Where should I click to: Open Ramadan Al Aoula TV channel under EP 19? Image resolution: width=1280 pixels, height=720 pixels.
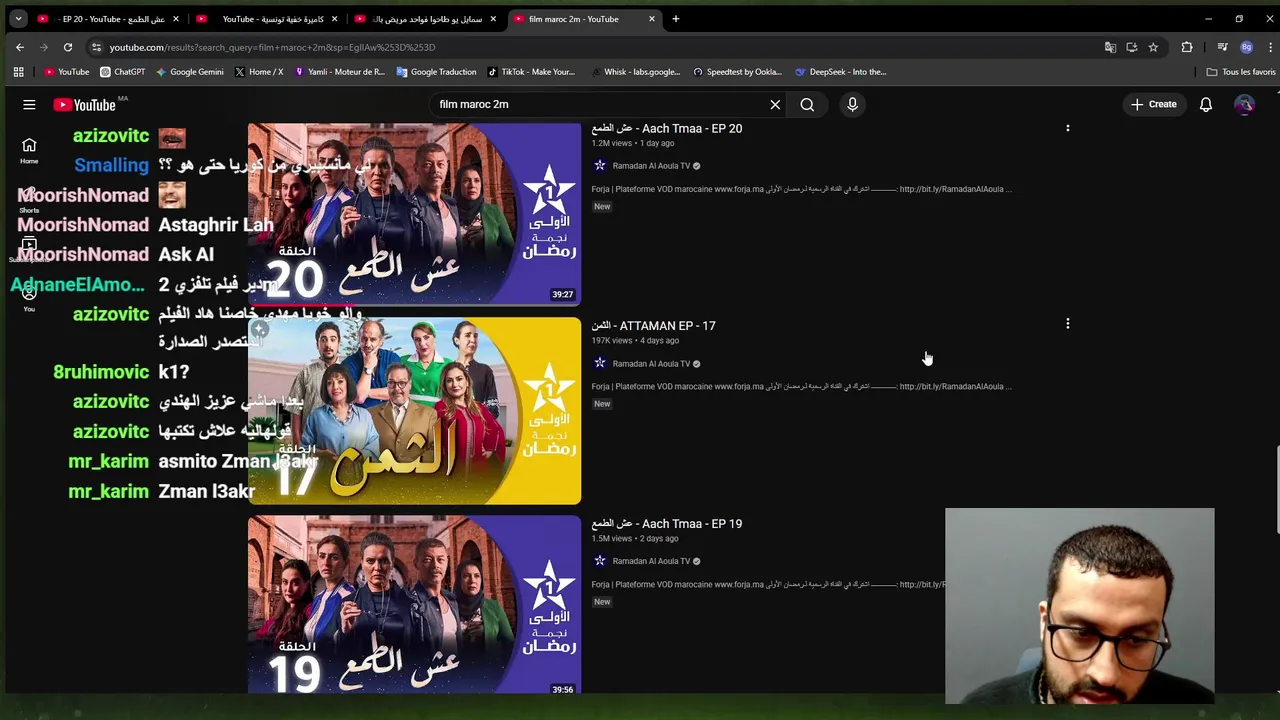(x=651, y=561)
